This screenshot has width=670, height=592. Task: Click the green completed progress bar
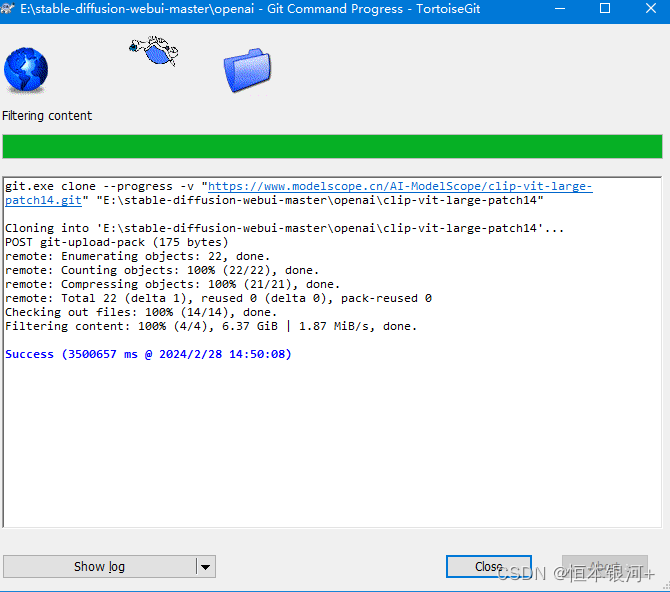point(332,146)
